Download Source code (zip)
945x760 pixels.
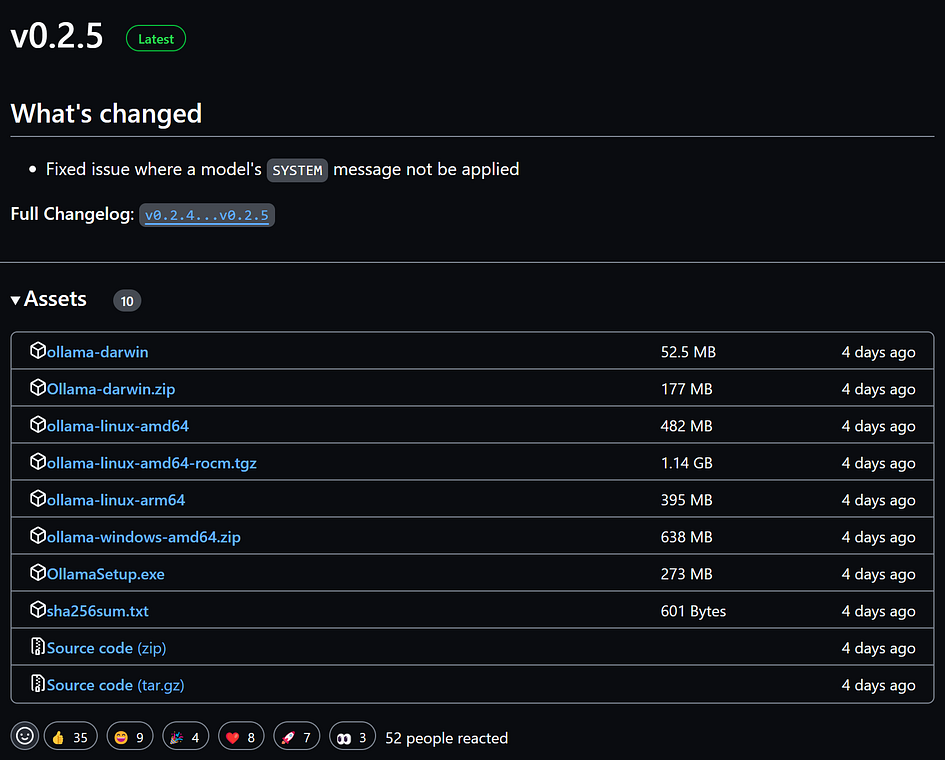(x=107, y=649)
